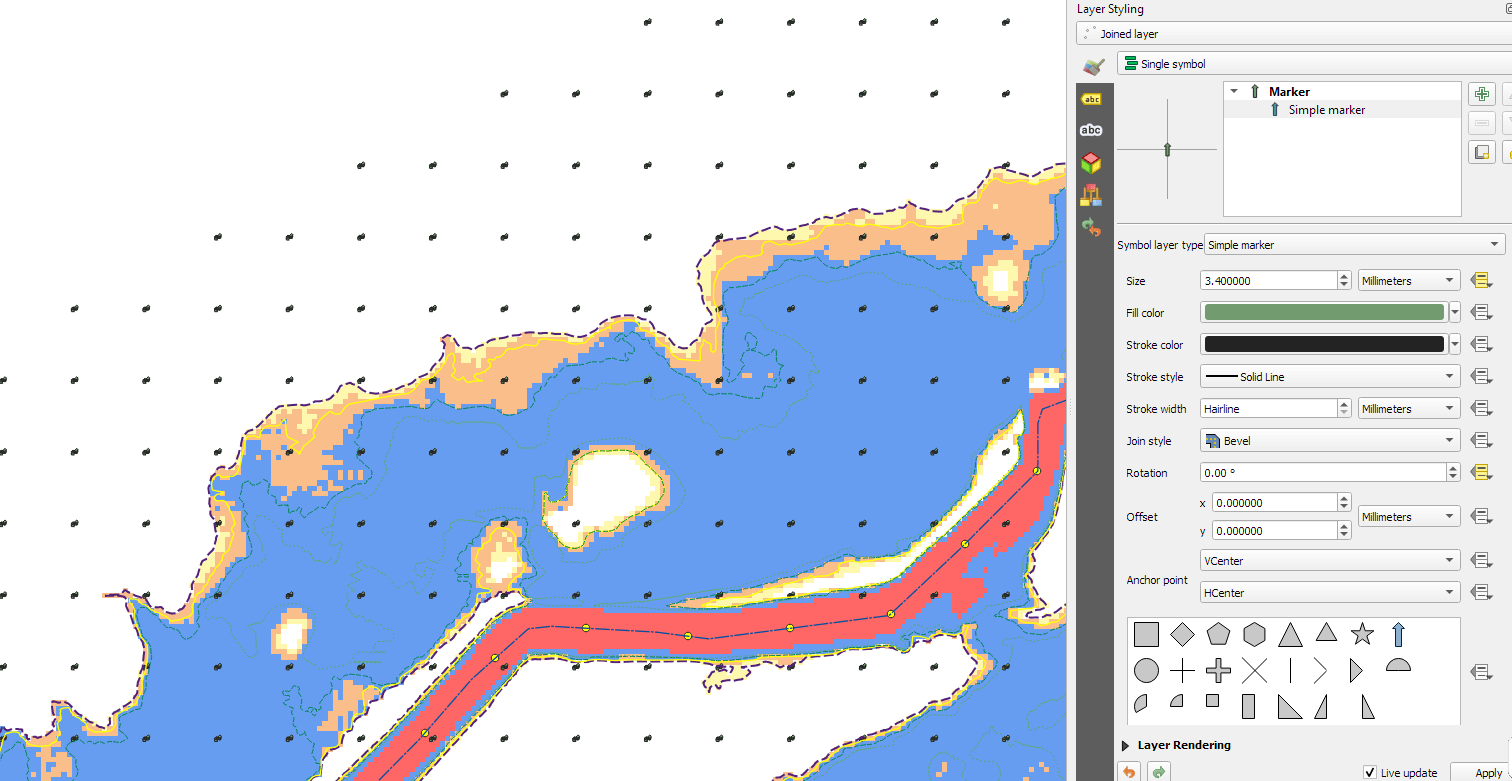Expand the Layer Rendering section

tap(1180, 745)
